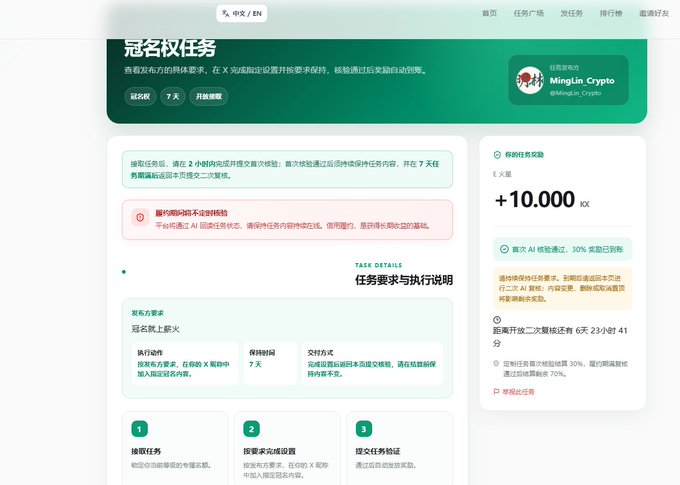Click the 交付方式 info card
This screenshot has width=680, height=485.
point(372,363)
